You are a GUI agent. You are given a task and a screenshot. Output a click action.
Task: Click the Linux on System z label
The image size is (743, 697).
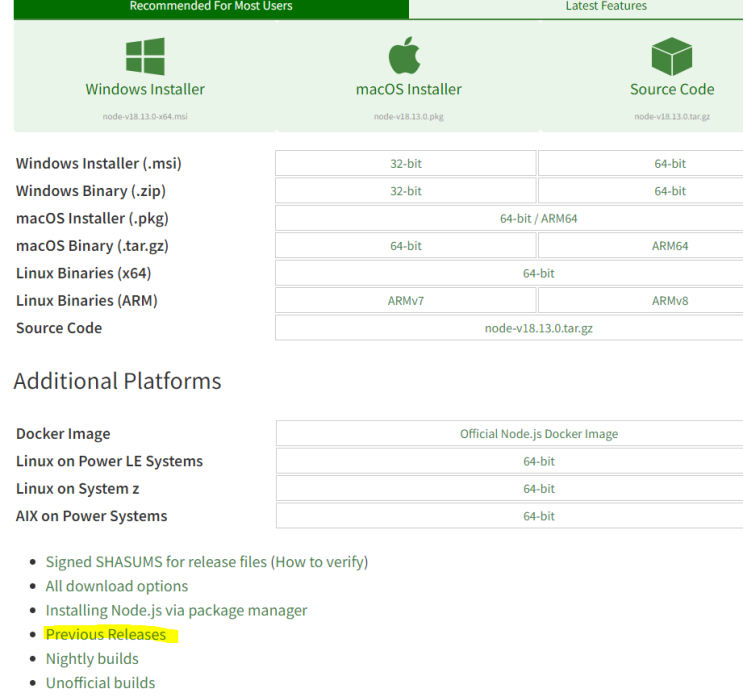pos(78,489)
